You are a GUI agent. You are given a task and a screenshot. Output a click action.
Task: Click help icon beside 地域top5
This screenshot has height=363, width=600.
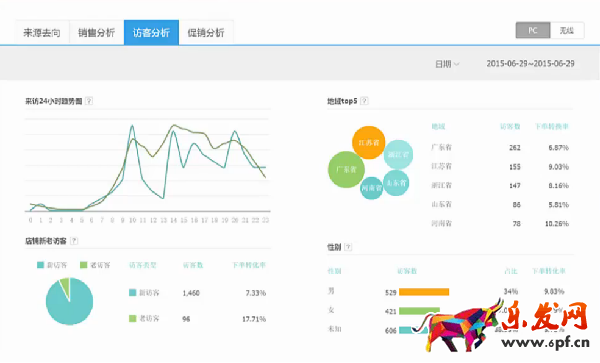point(364,101)
